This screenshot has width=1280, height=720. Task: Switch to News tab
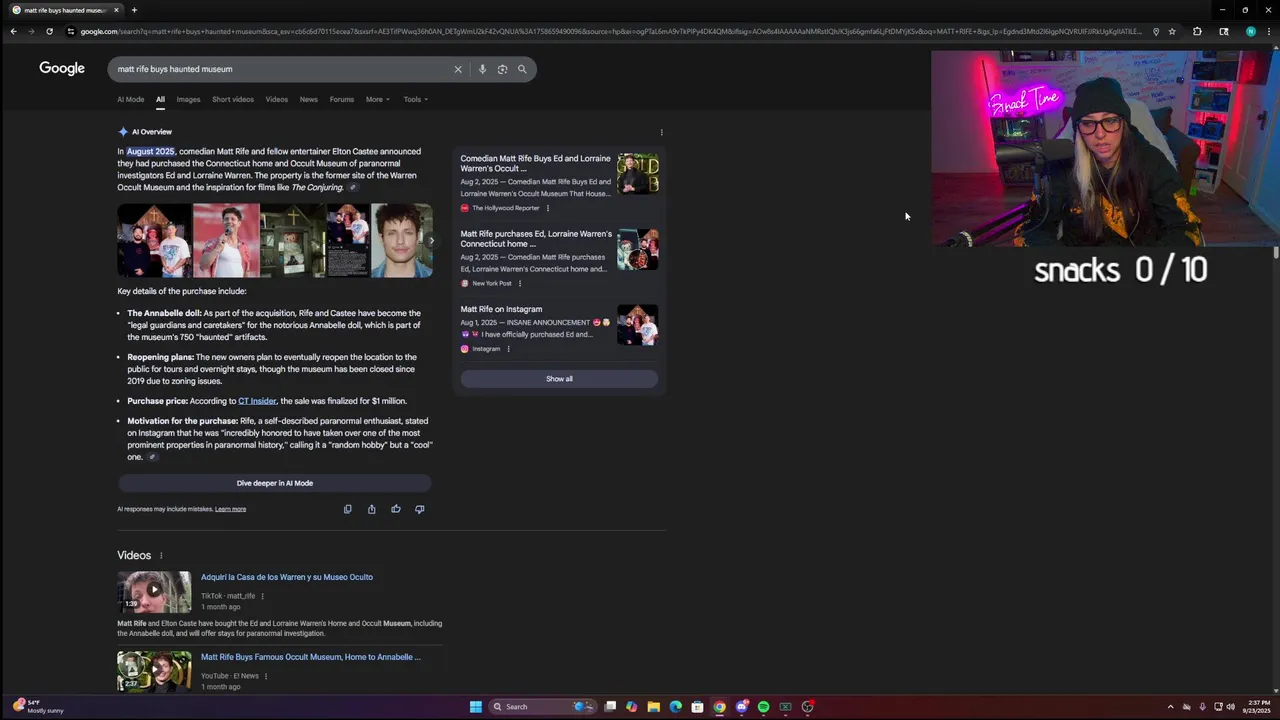click(309, 99)
